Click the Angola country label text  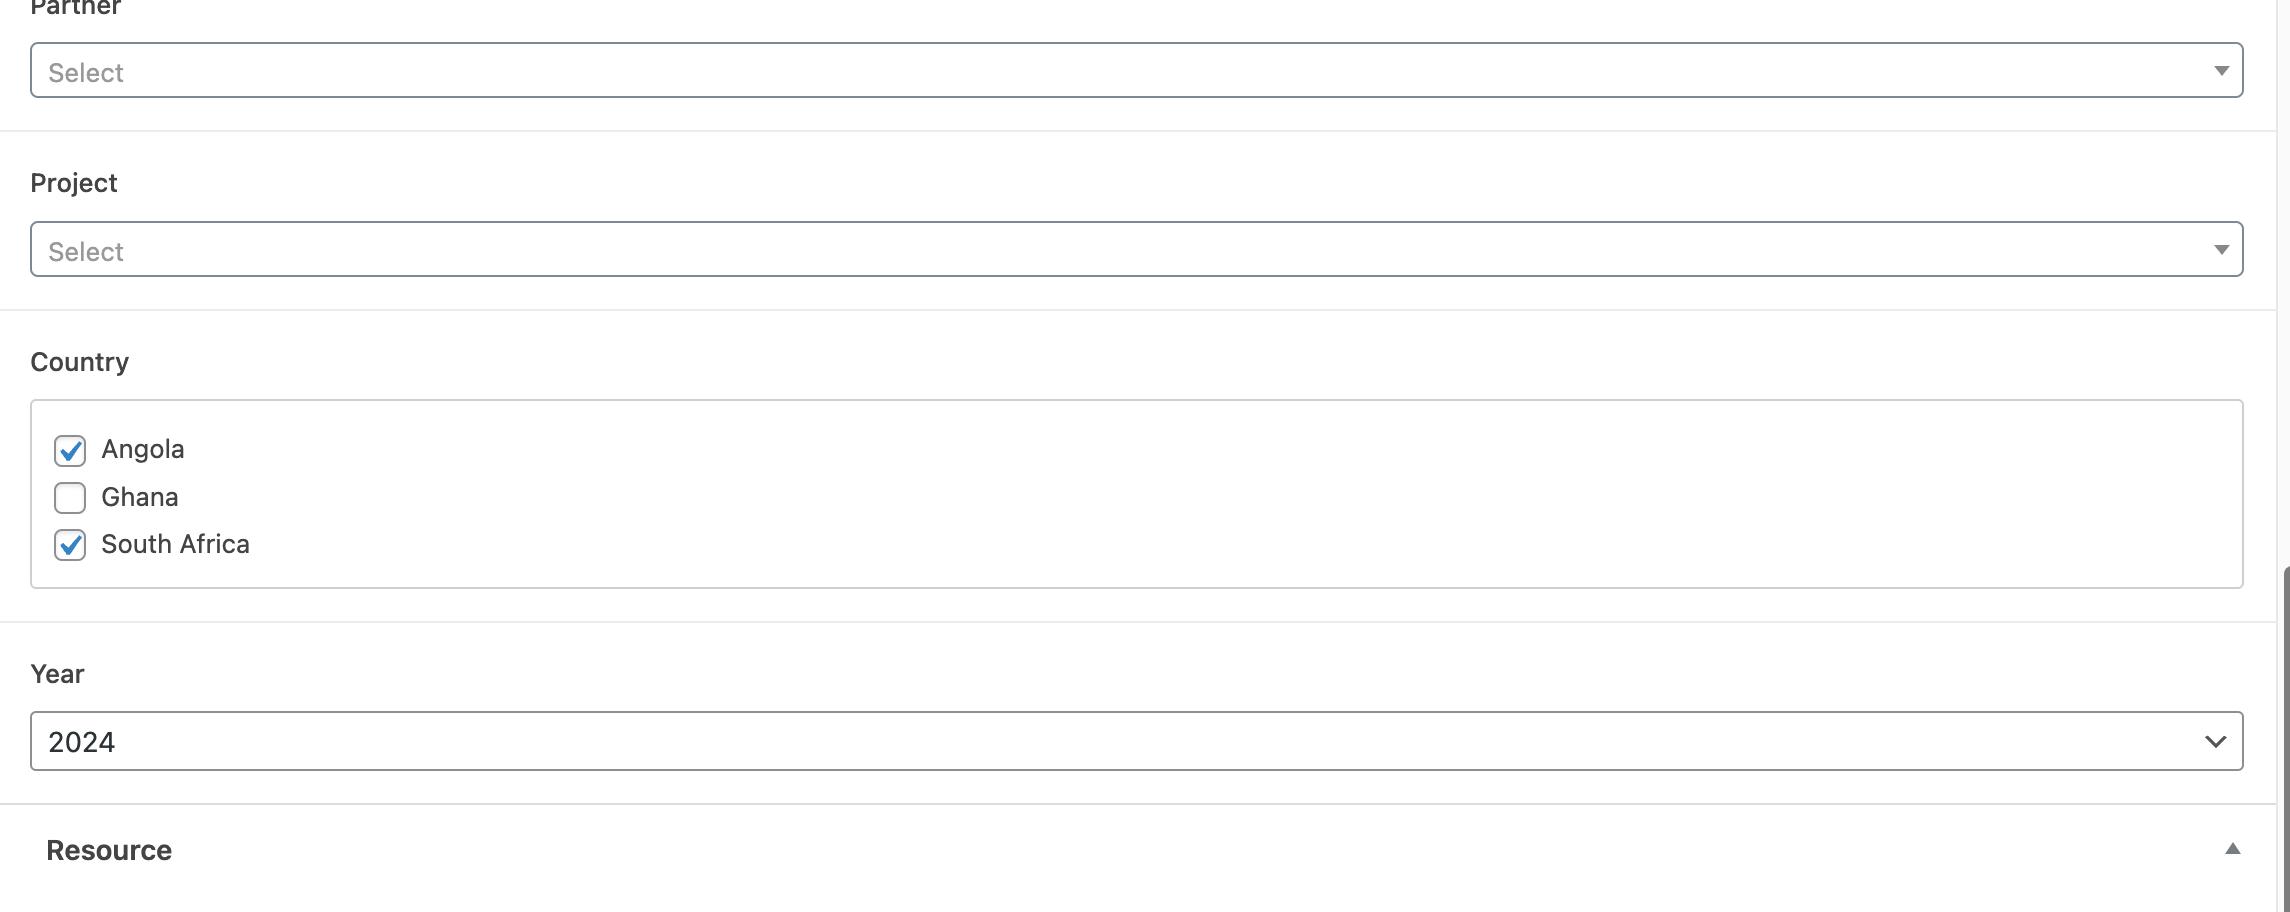[x=143, y=450]
